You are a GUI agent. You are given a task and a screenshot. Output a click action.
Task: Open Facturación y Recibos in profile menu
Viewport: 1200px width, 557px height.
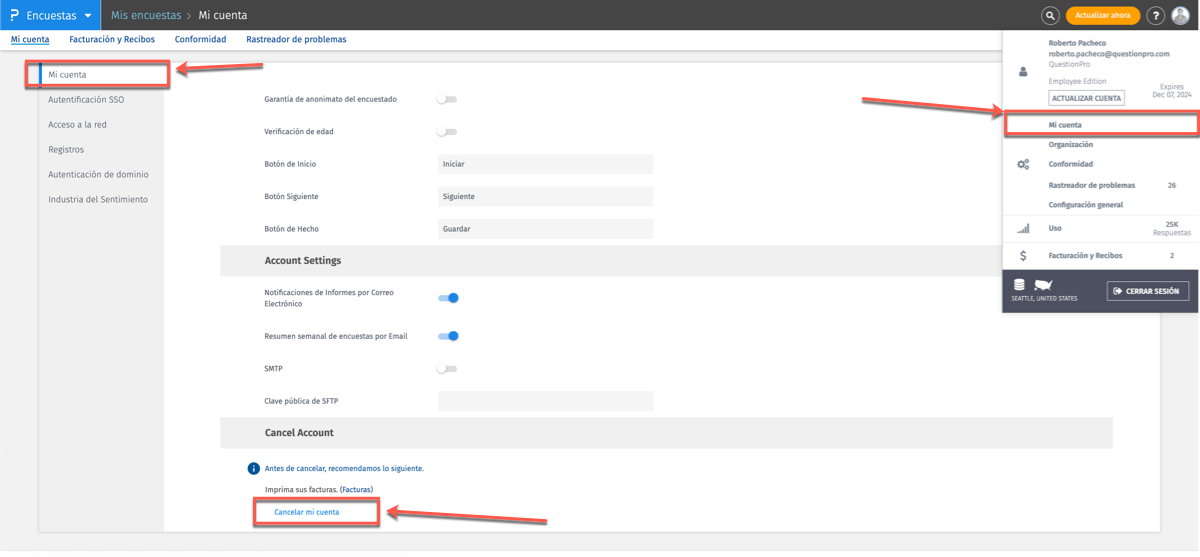click(x=1085, y=256)
